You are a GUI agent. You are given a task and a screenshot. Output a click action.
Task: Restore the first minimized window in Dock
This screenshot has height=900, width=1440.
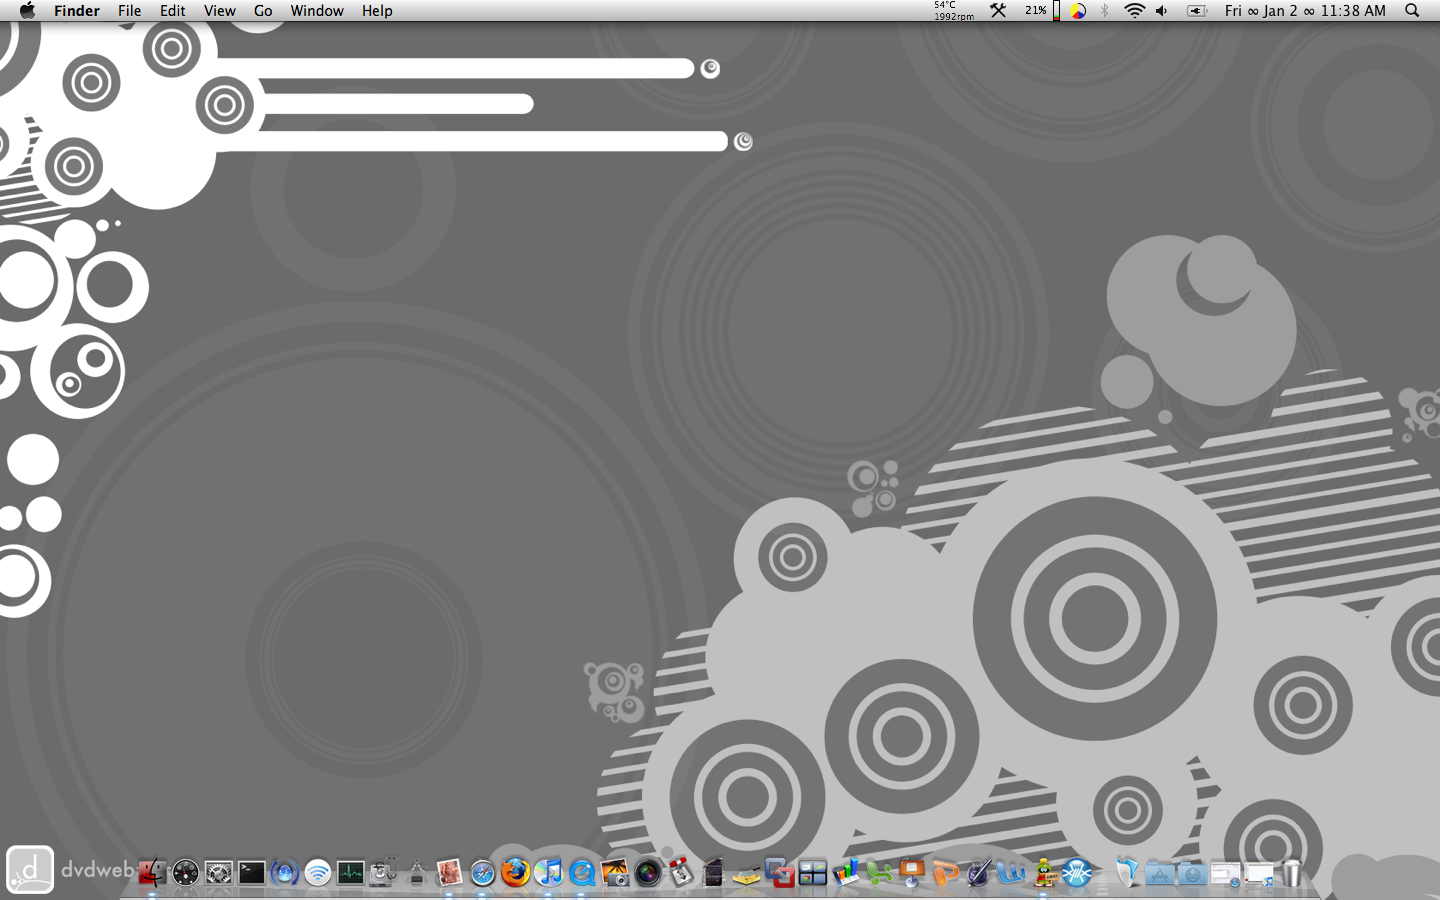click(1225, 873)
